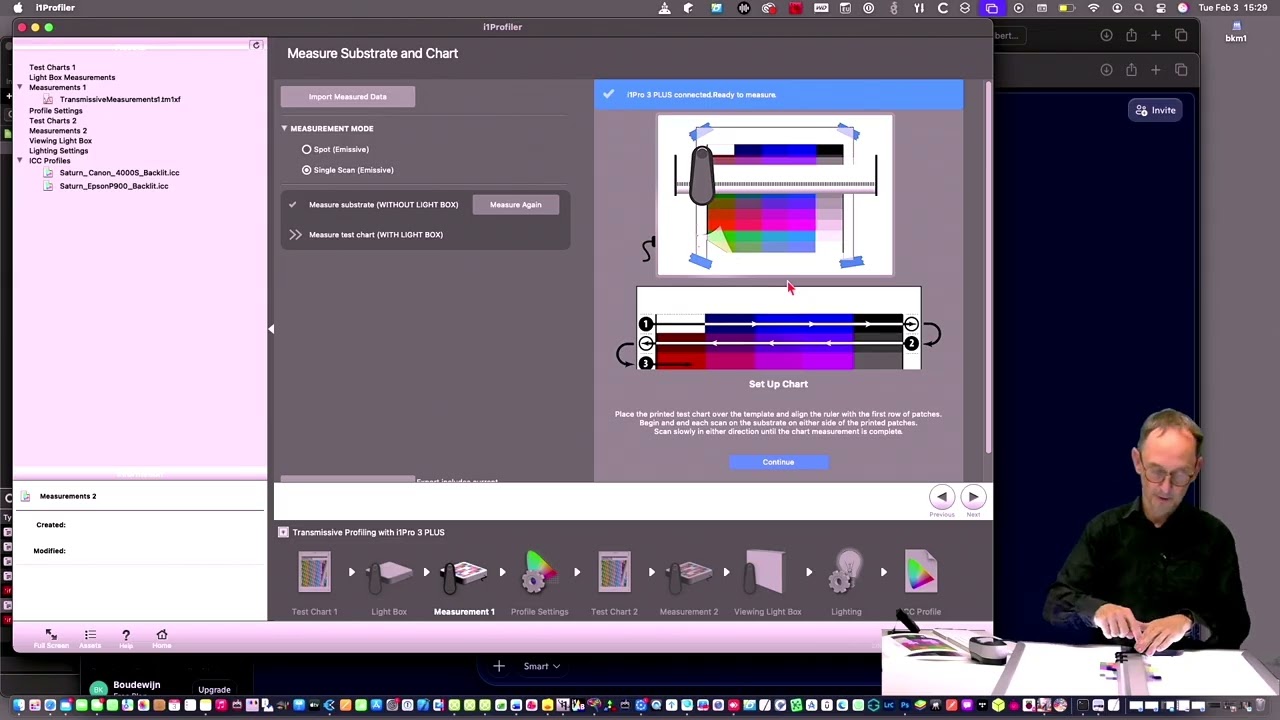Open the ICC Profile workflow step icon
This screenshot has height=720, width=1280.
(921, 572)
